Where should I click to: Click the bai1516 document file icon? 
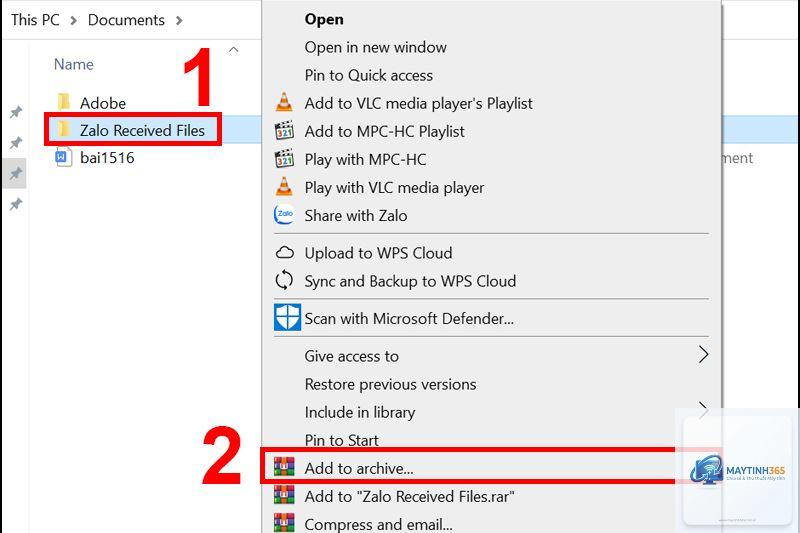click(x=63, y=157)
